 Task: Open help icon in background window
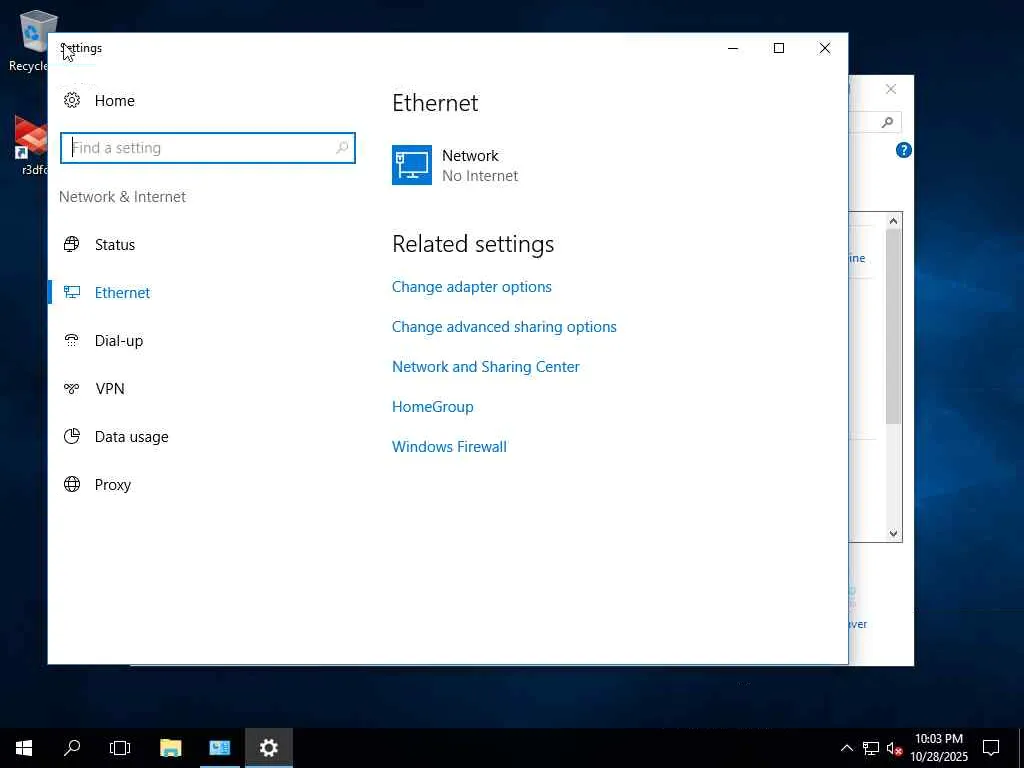pos(903,150)
